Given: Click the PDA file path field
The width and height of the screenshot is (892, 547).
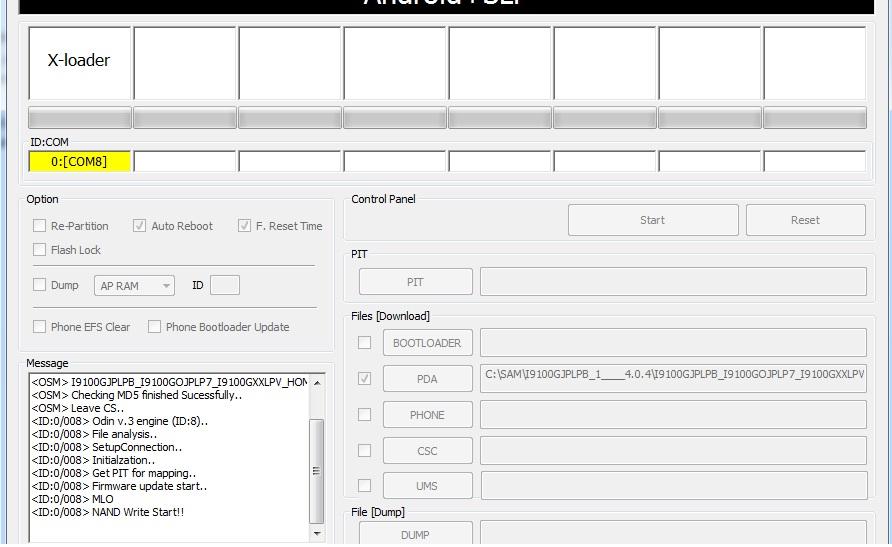Looking at the screenshot, I should pyautogui.click(x=674, y=378).
